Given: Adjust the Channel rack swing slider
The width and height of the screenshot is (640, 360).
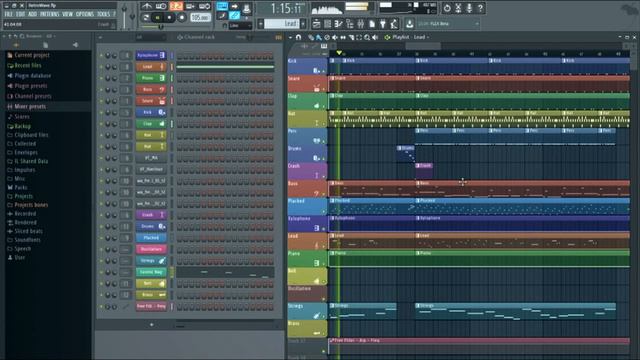Looking at the screenshot, I should [250, 37].
